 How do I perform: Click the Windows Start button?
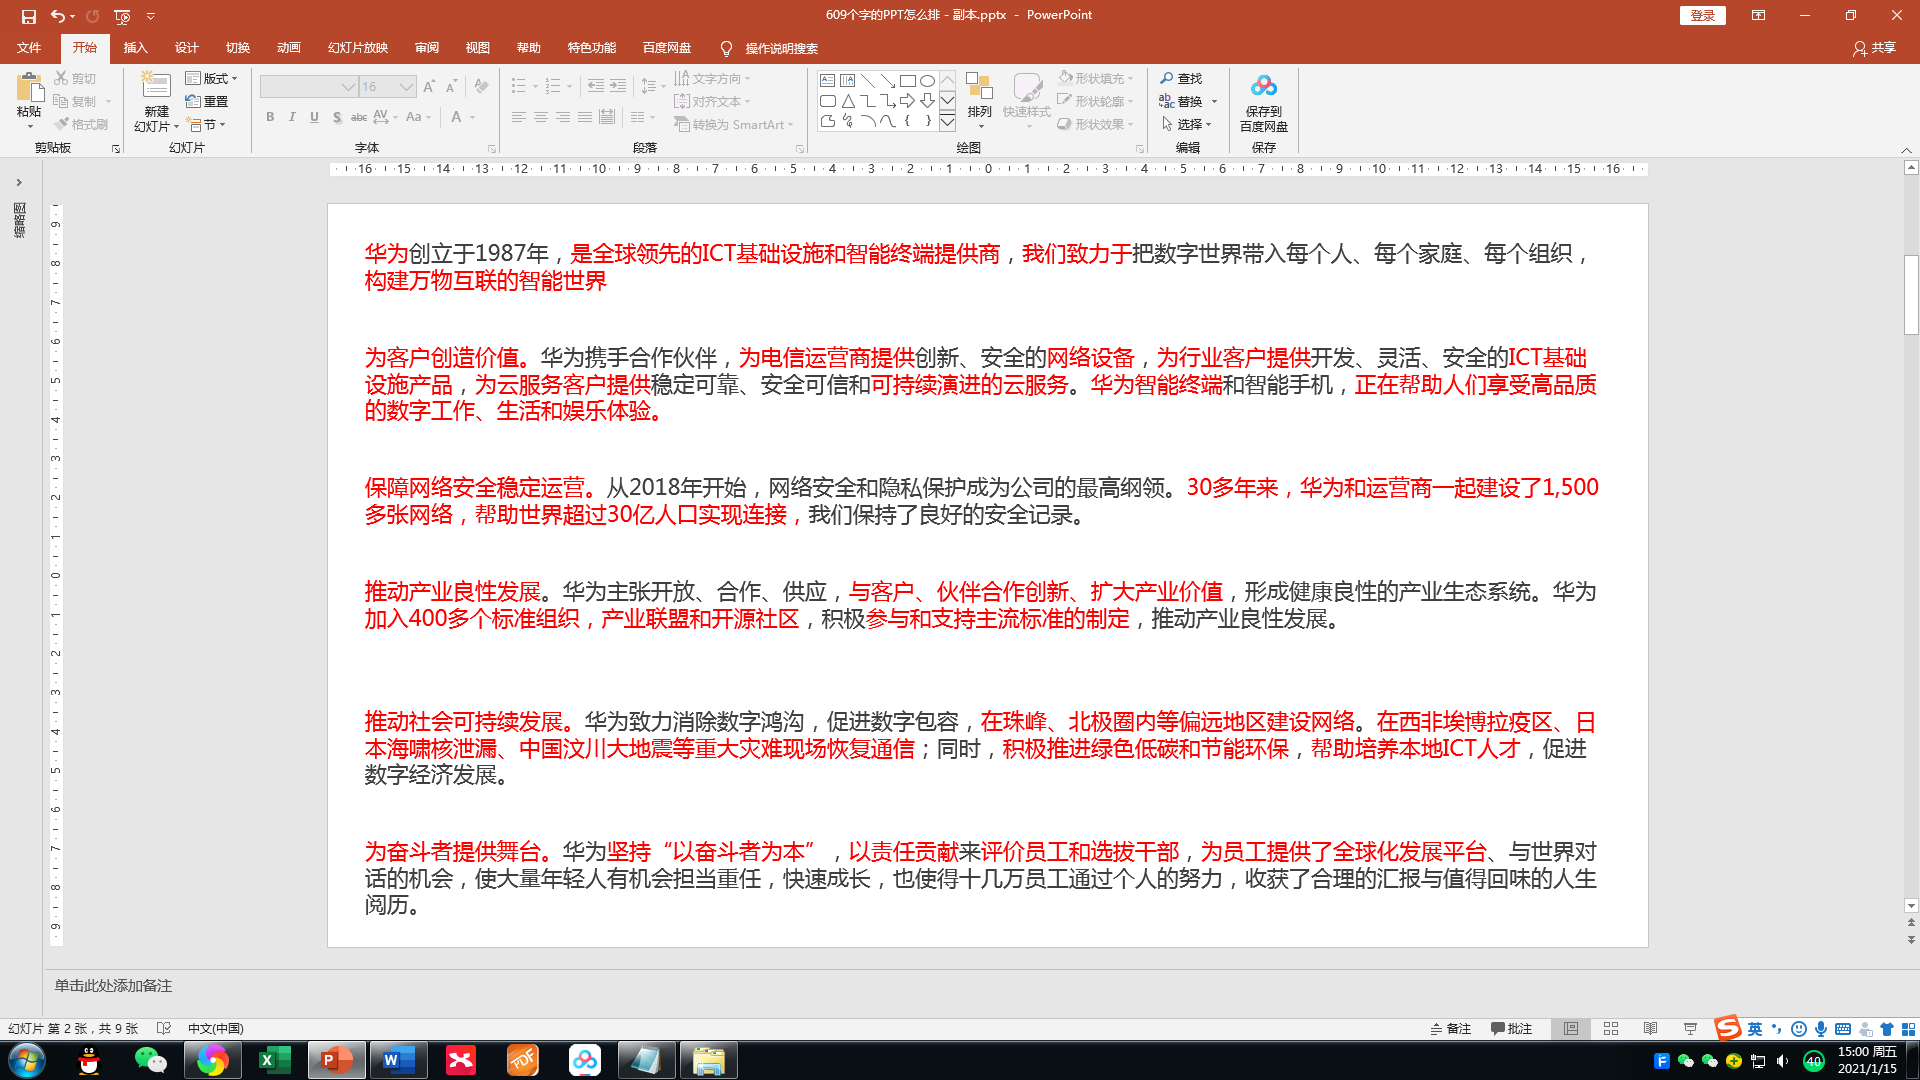click(26, 1060)
